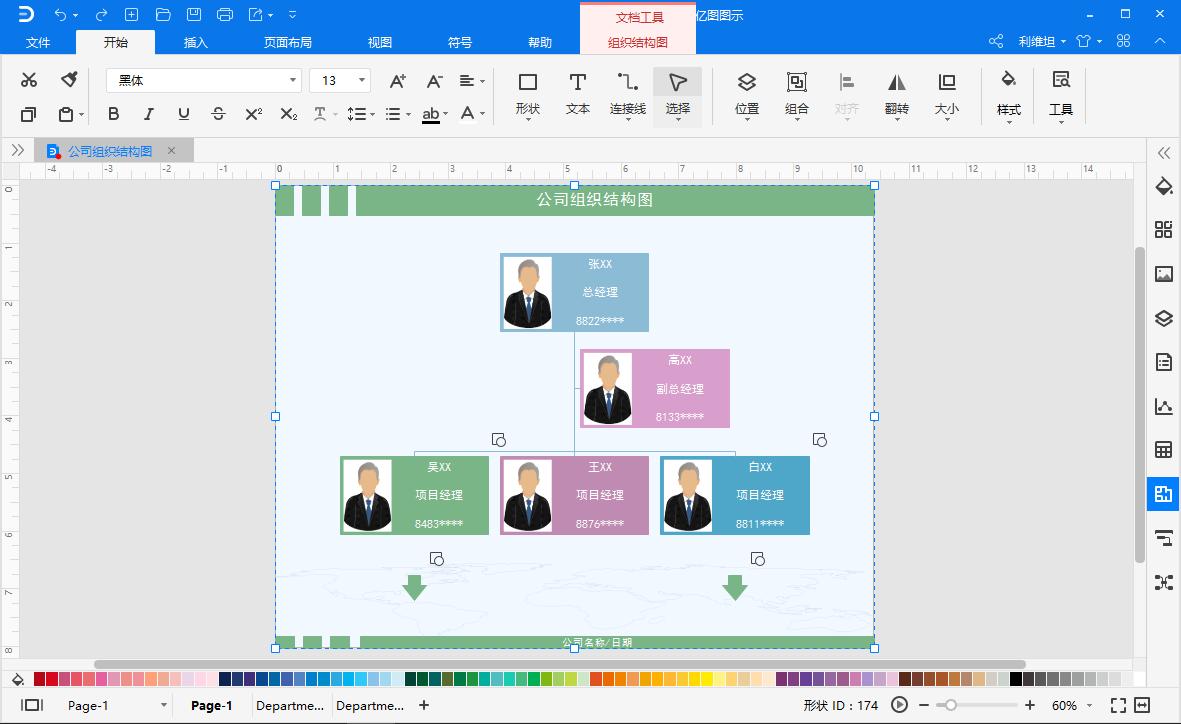Select the Page-1 sheet tab

[x=212, y=705]
